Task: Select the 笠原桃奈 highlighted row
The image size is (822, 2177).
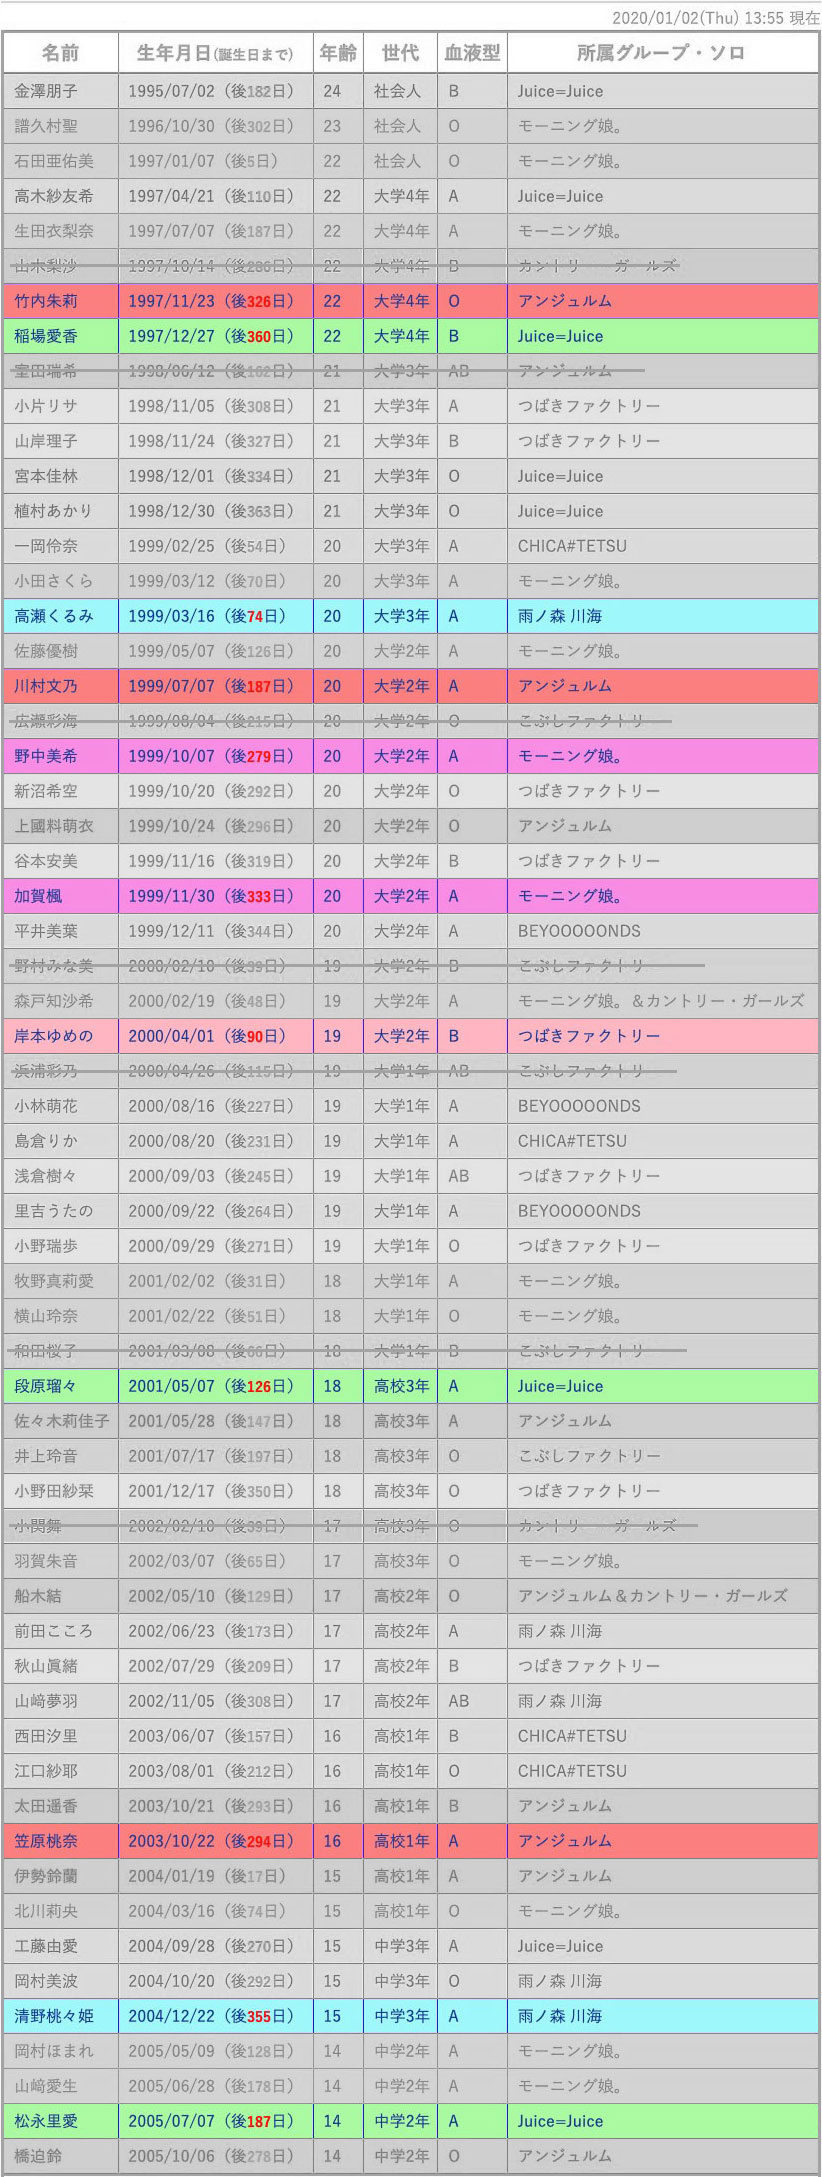Action: [411, 1841]
